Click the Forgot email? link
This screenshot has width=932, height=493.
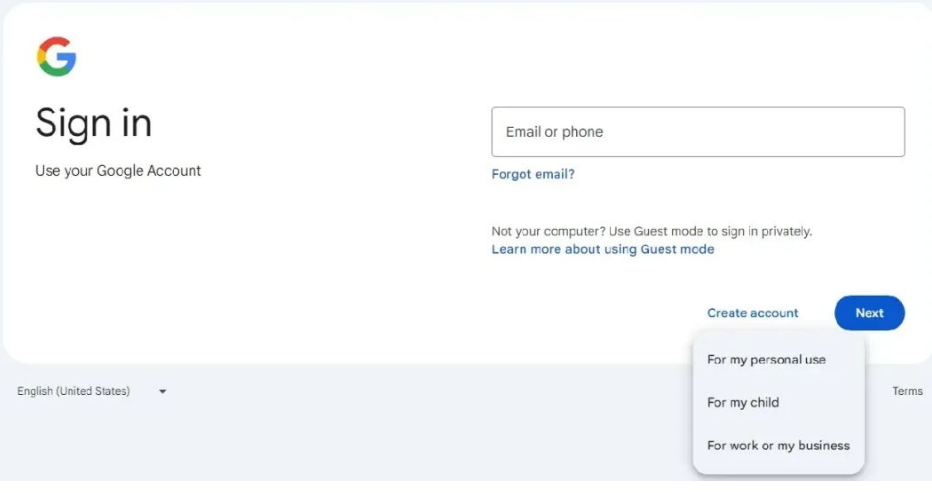pos(533,174)
